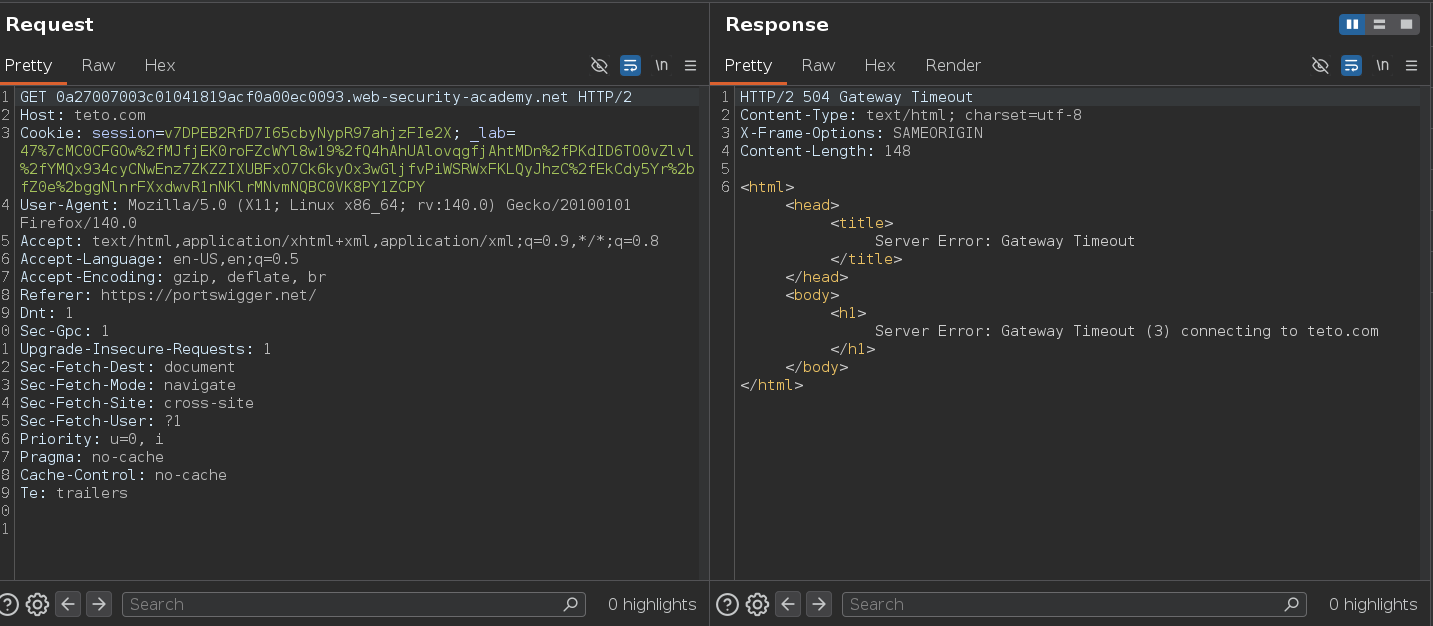Image resolution: width=1433 pixels, height=626 pixels.
Task: Toggle show newlines (\n) in Response
Action: [1382, 65]
